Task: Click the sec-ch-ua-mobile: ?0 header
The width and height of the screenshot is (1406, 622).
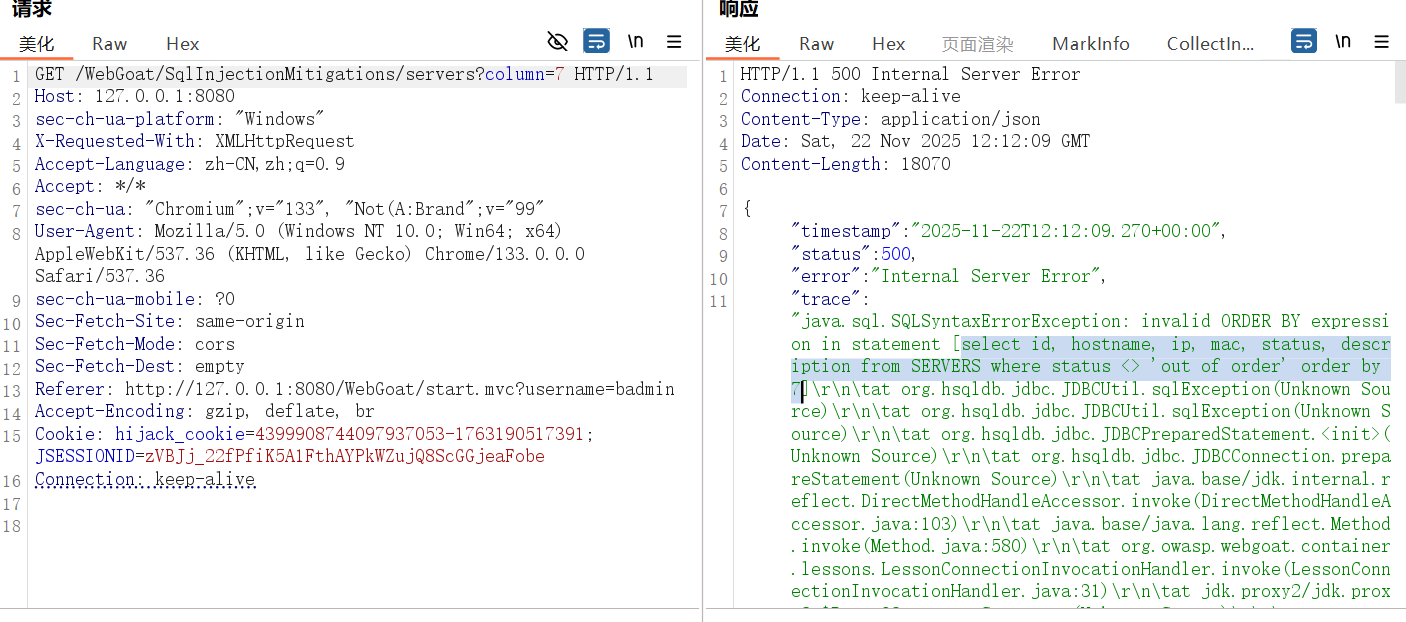Action: (135, 299)
